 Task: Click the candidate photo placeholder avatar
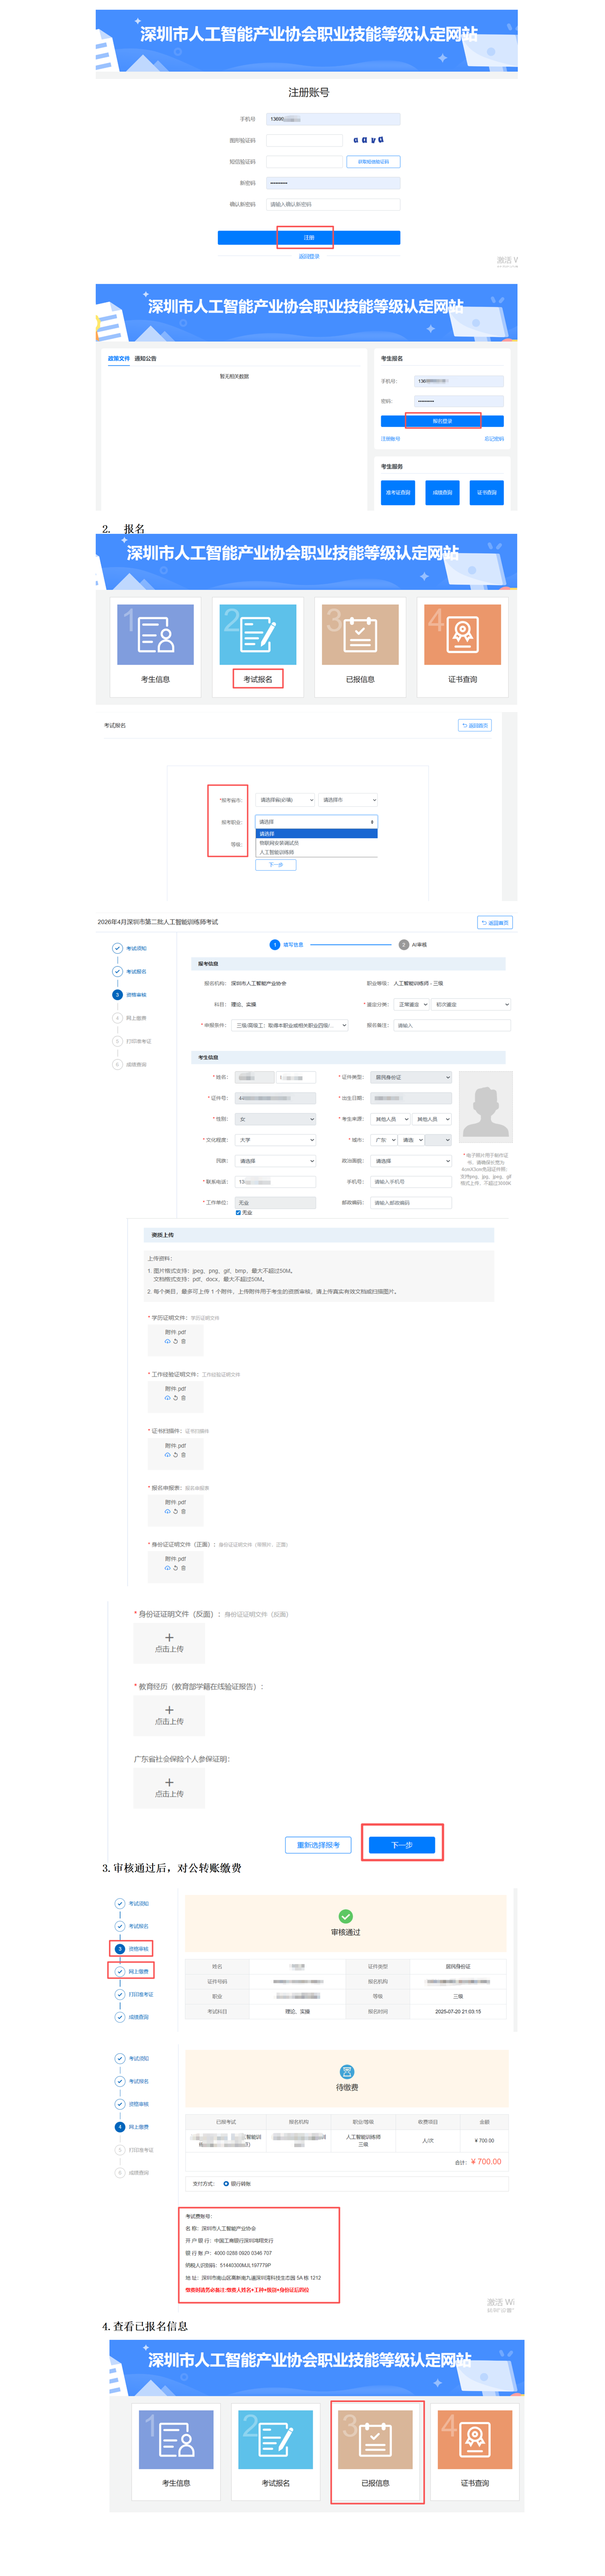tap(486, 1108)
